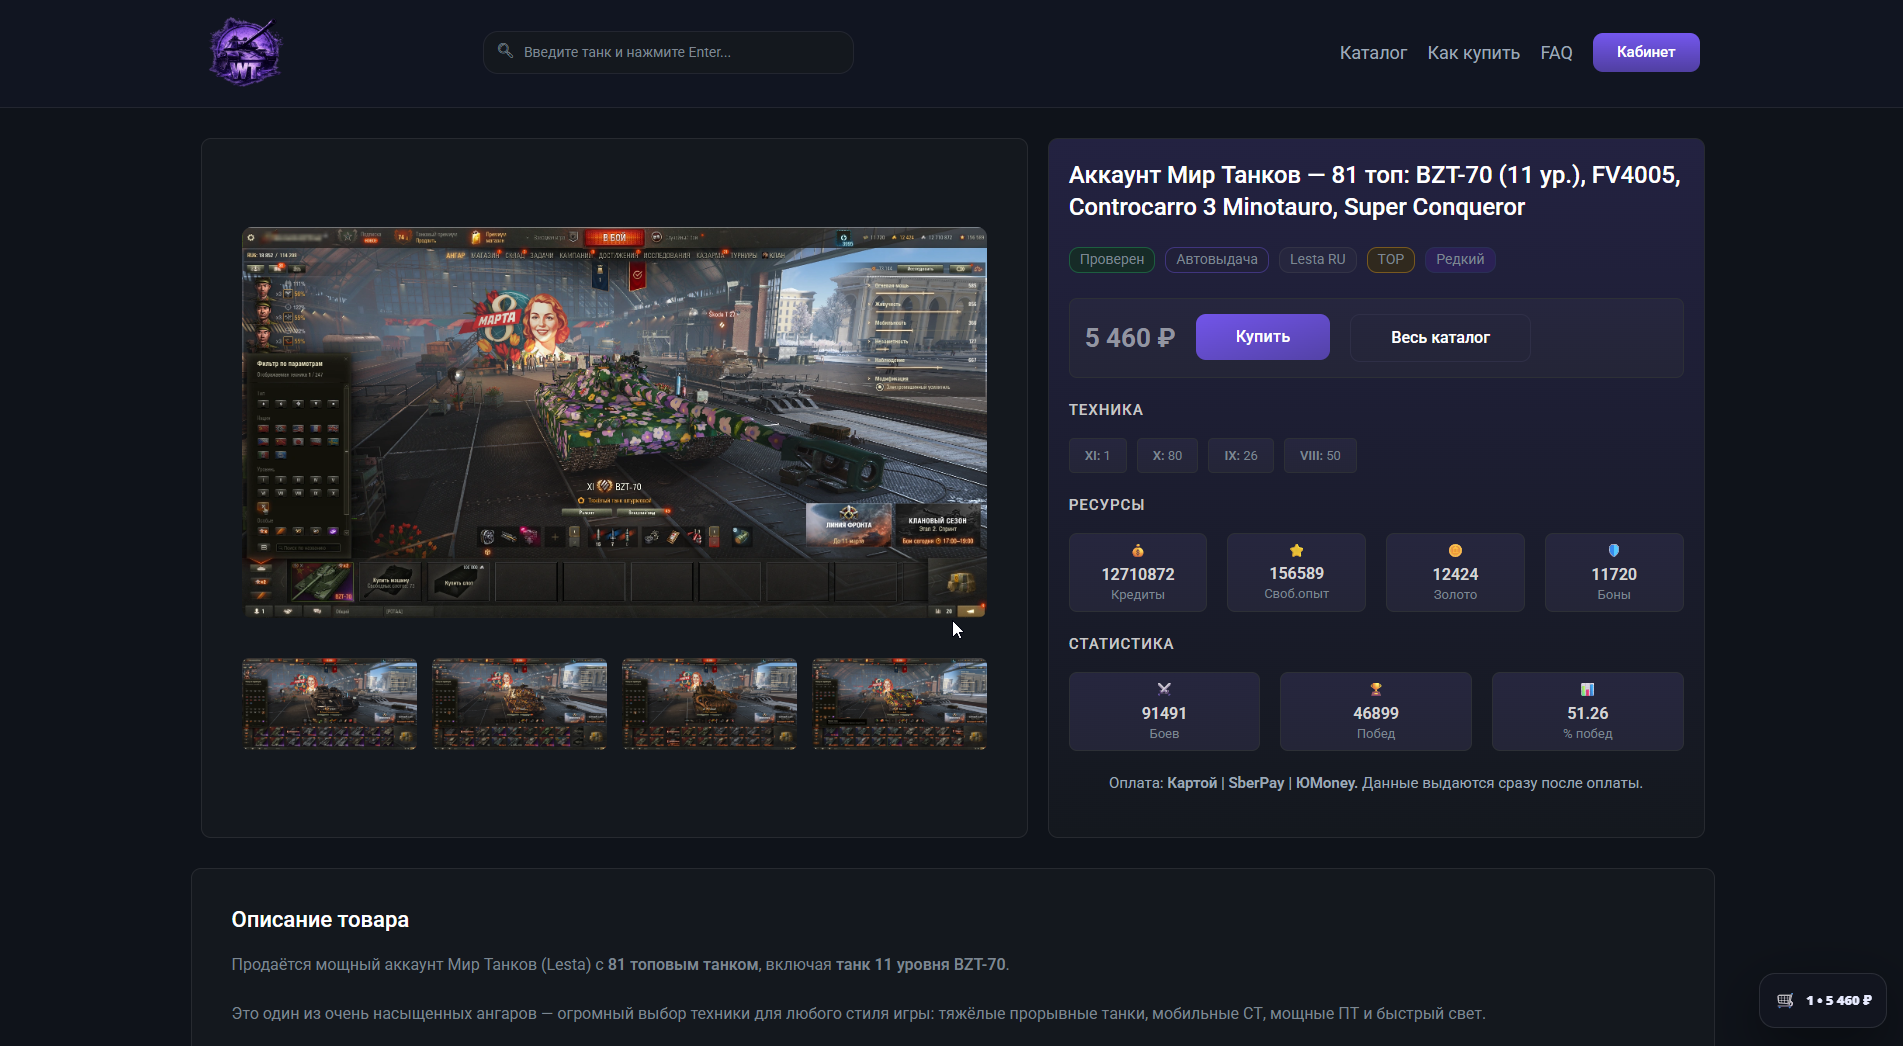Focus the tank search input field
The height and width of the screenshot is (1046, 1903).
click(668, 52)
